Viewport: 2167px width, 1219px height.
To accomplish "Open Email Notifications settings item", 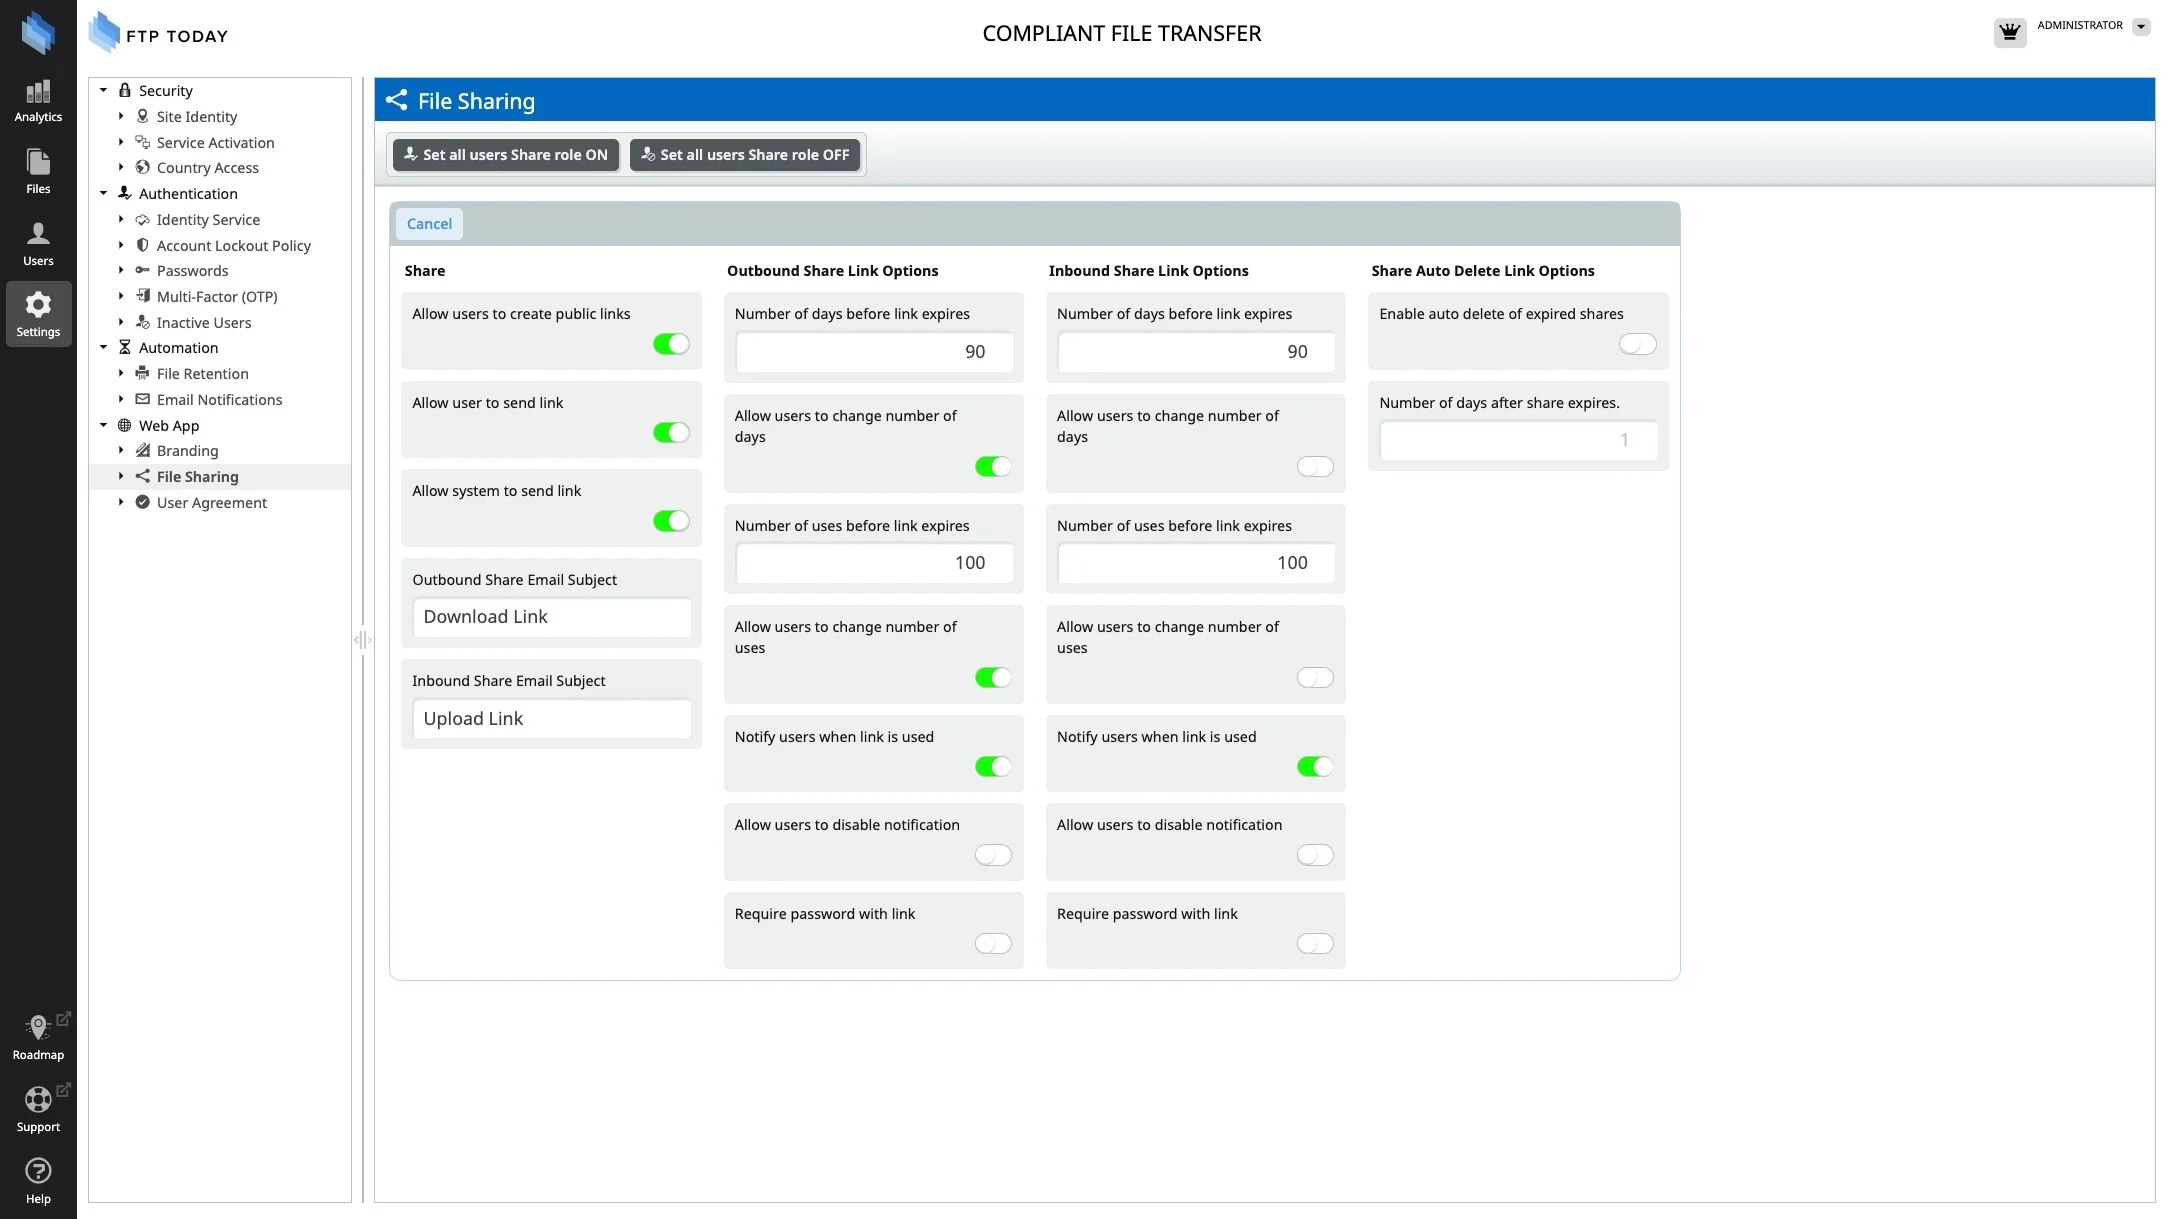I will (x=219, y=400).
